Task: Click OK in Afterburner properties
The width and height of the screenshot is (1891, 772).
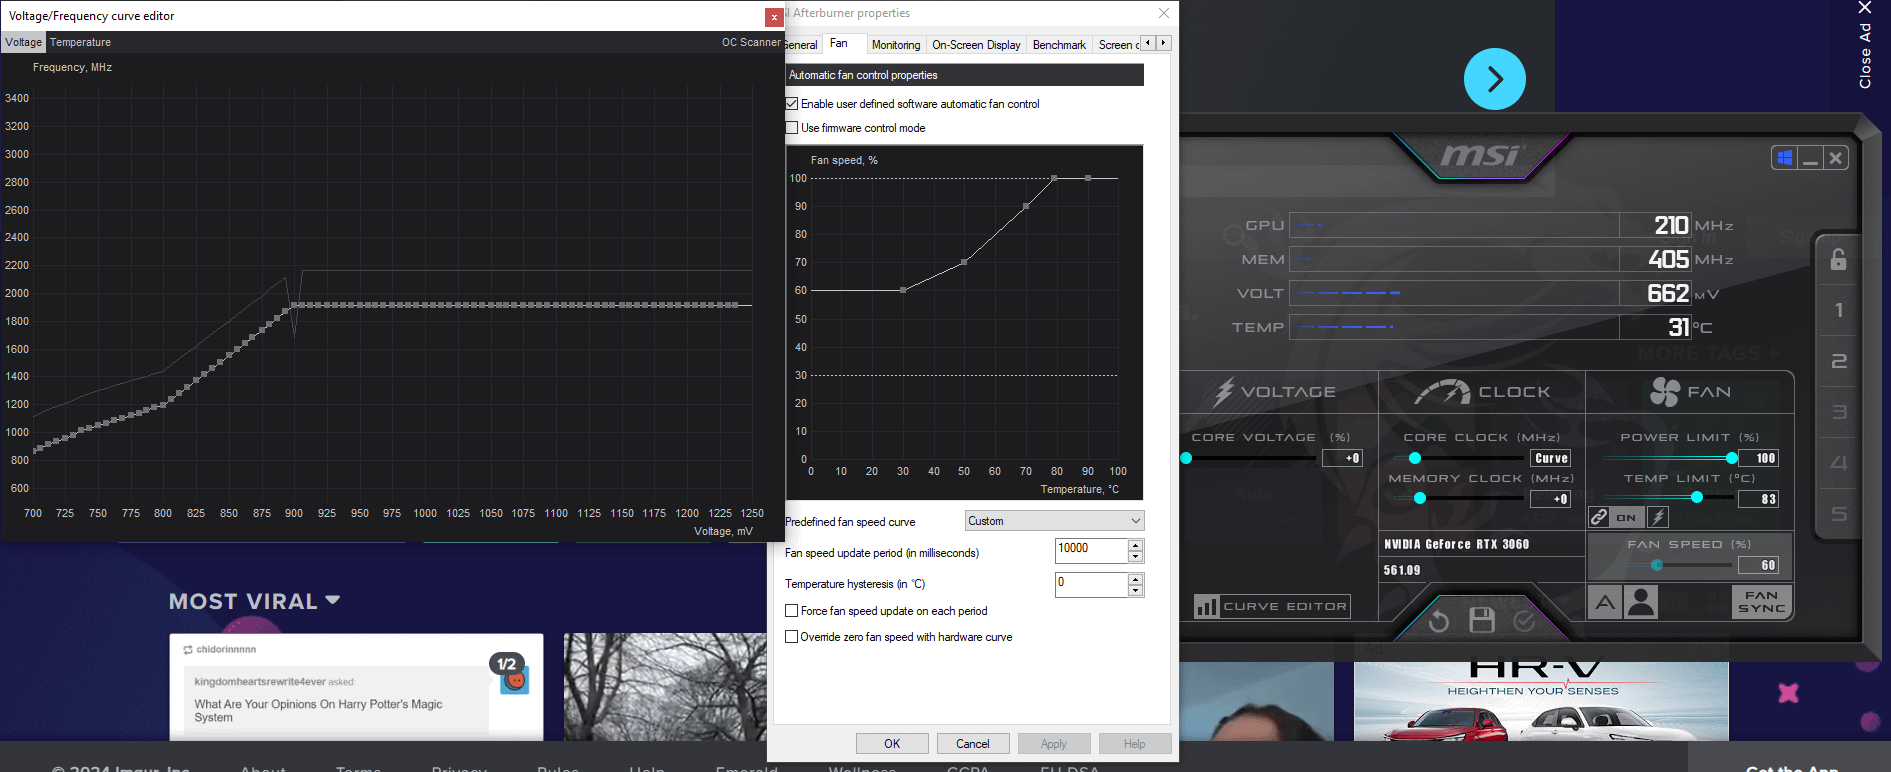Action: click(x=892, y=744)
